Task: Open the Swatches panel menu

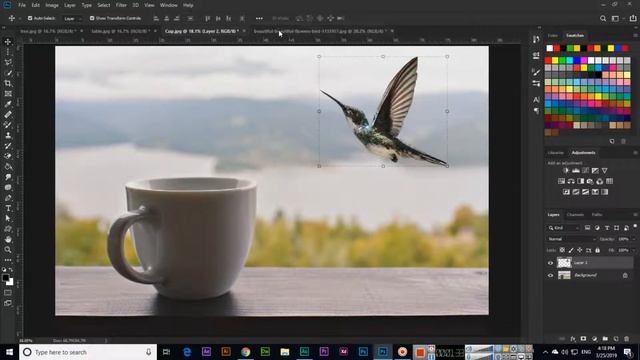Action: click(635, 36)
